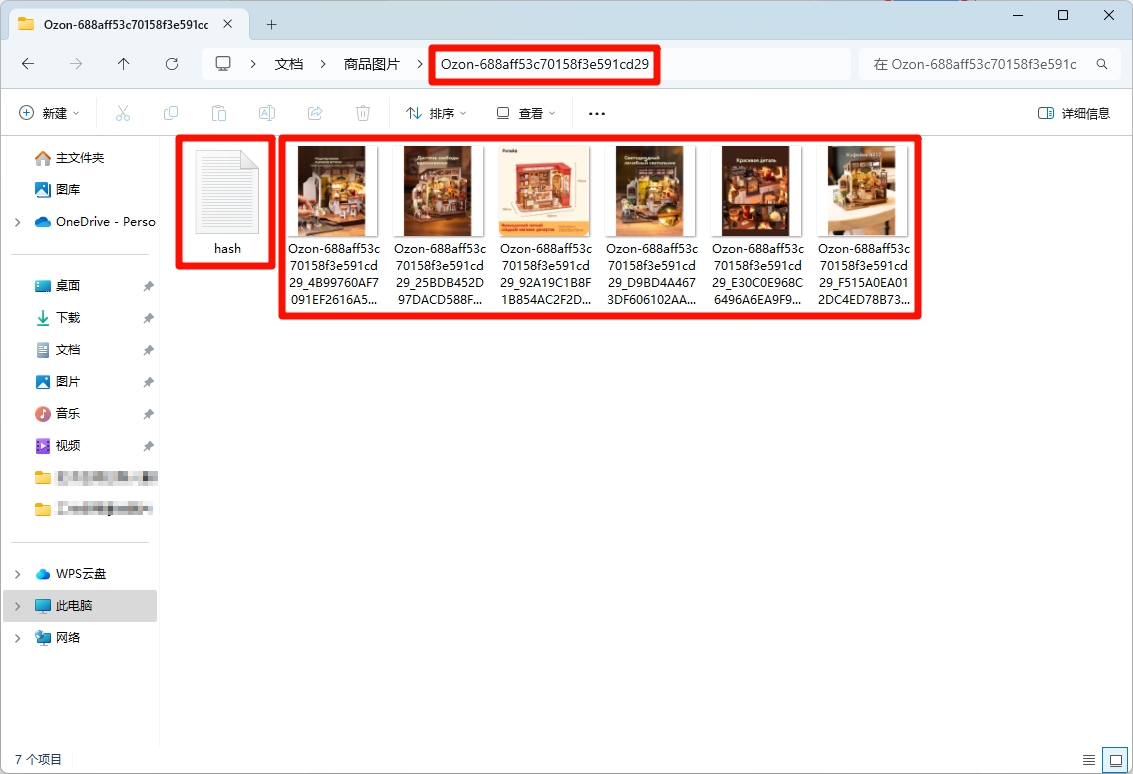Click the share icon in toolbar
Image resolution: width=1133 pixels, height=774 pixels.
tap(315, 114)
